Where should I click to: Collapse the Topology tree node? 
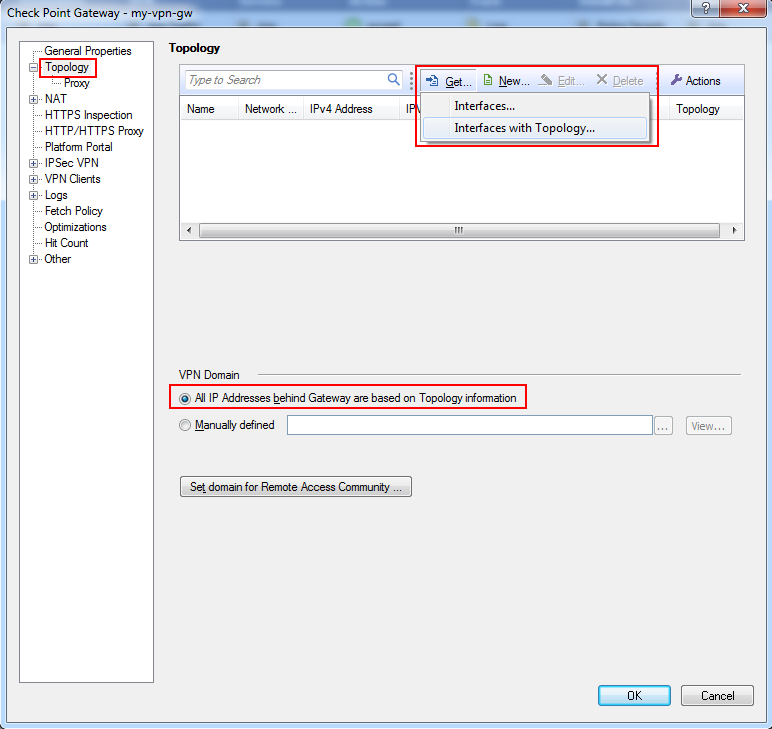coord(33,67)
